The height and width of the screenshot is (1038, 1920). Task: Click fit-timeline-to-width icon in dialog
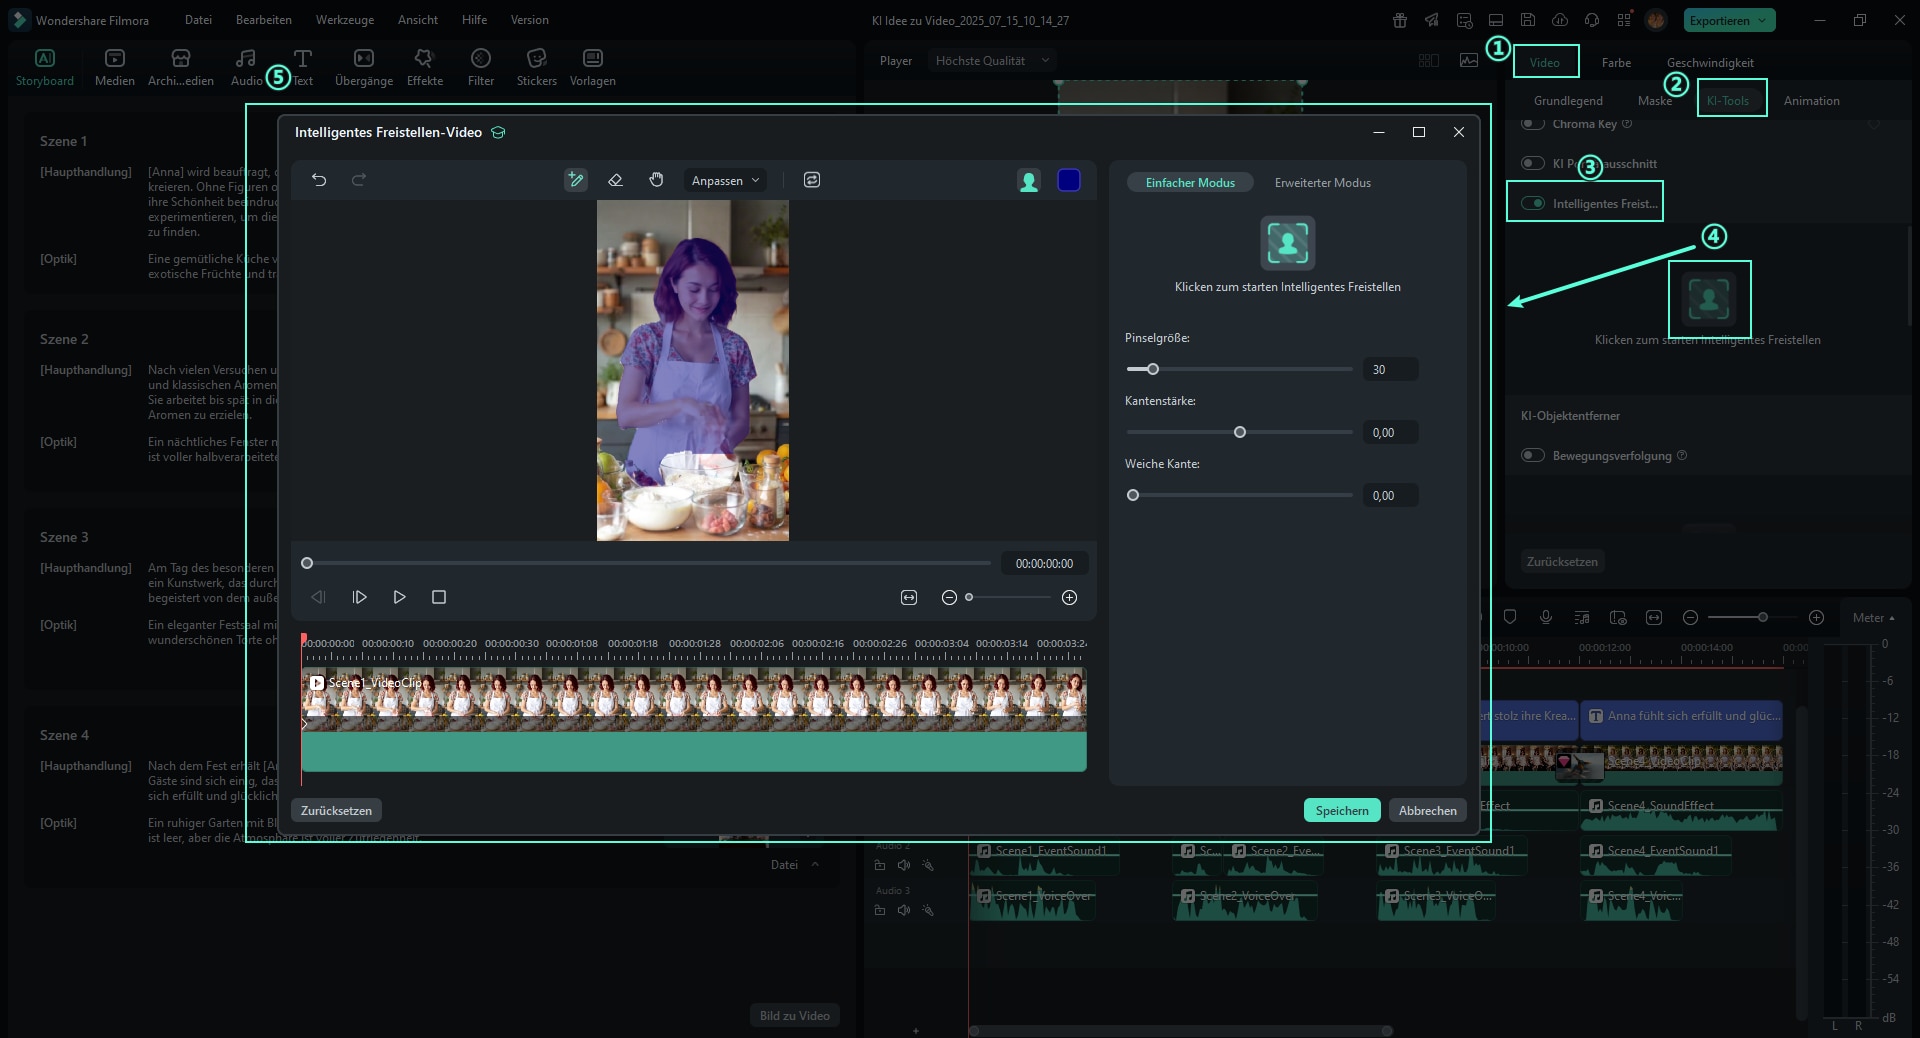coord(909,597)
